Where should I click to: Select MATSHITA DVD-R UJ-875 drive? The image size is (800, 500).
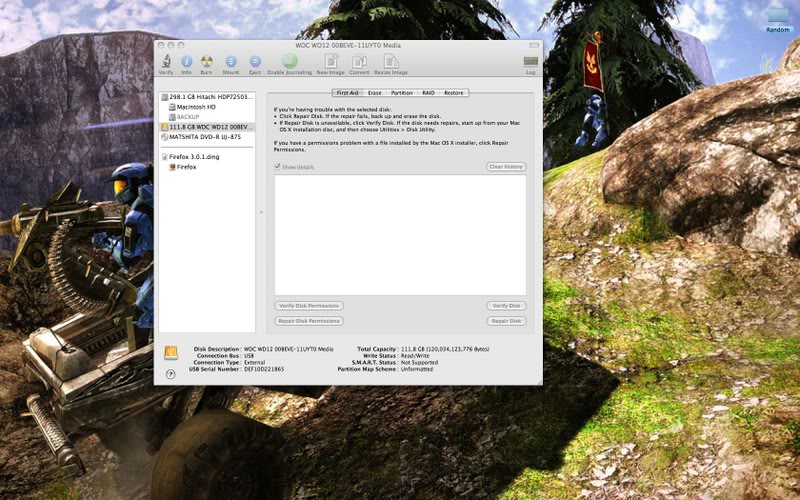(207, 137)
